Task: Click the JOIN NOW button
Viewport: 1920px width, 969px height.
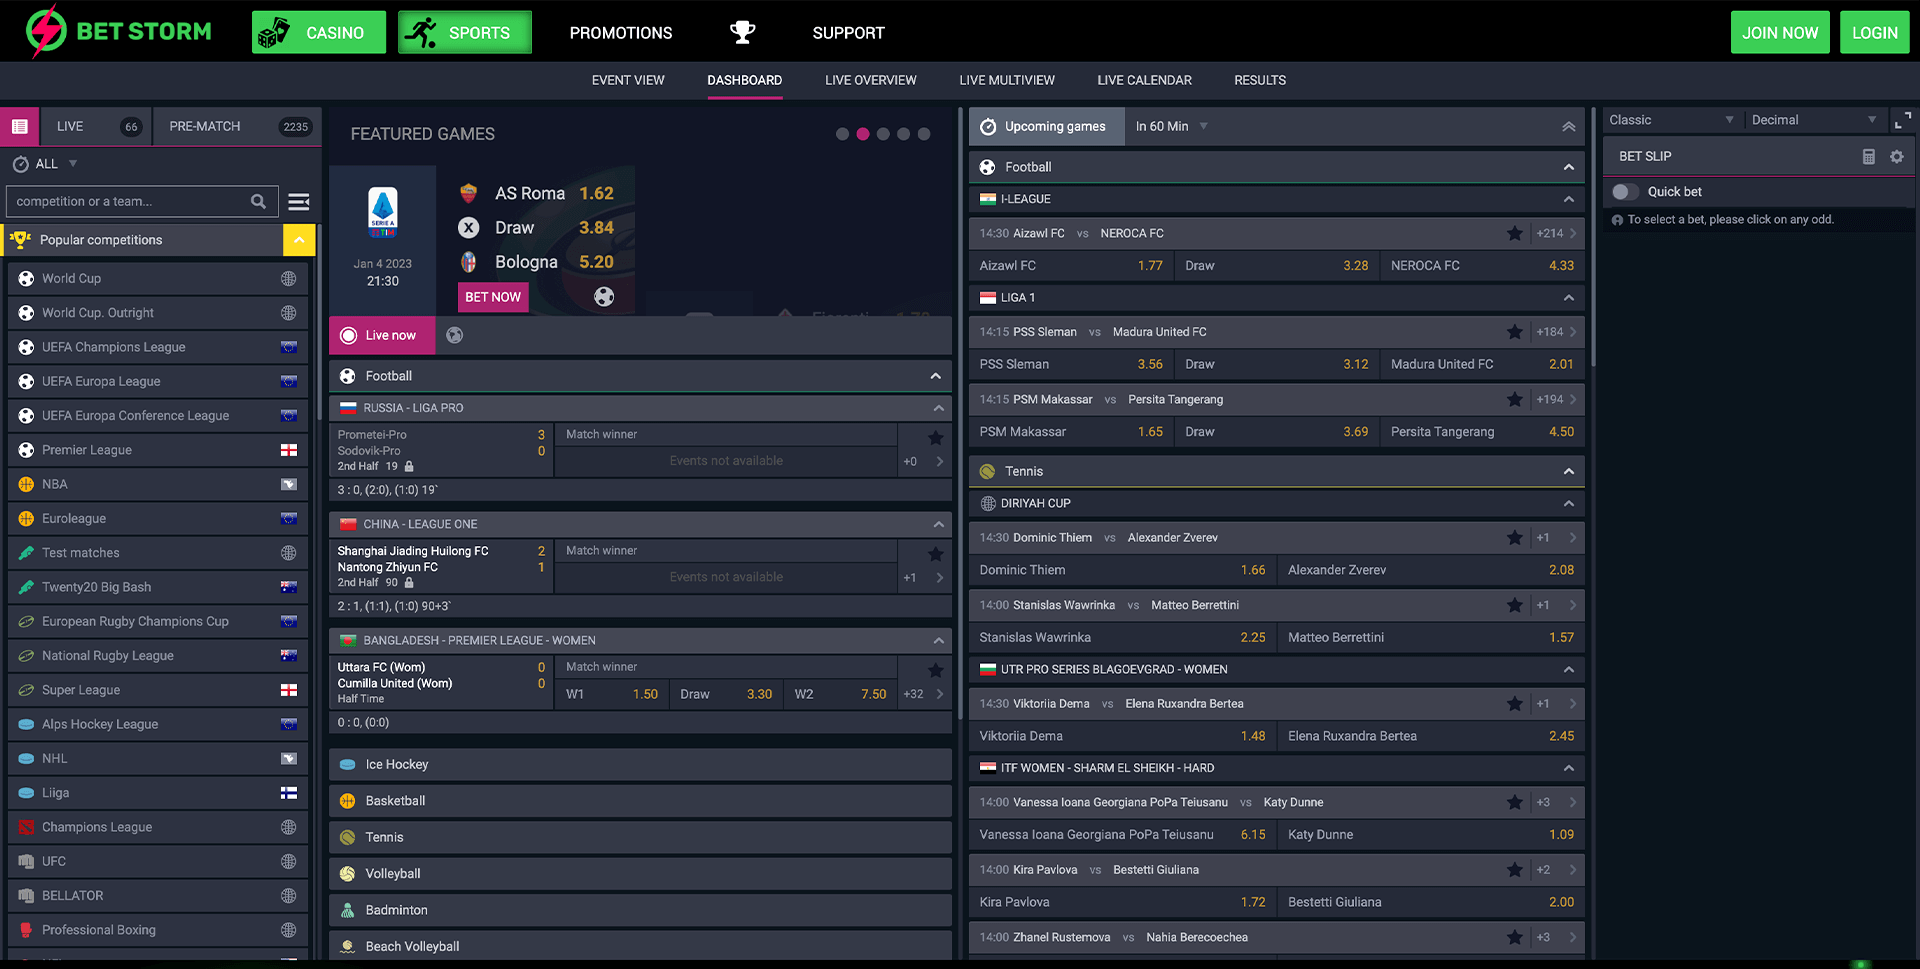Action: (x=1780, y=33)
